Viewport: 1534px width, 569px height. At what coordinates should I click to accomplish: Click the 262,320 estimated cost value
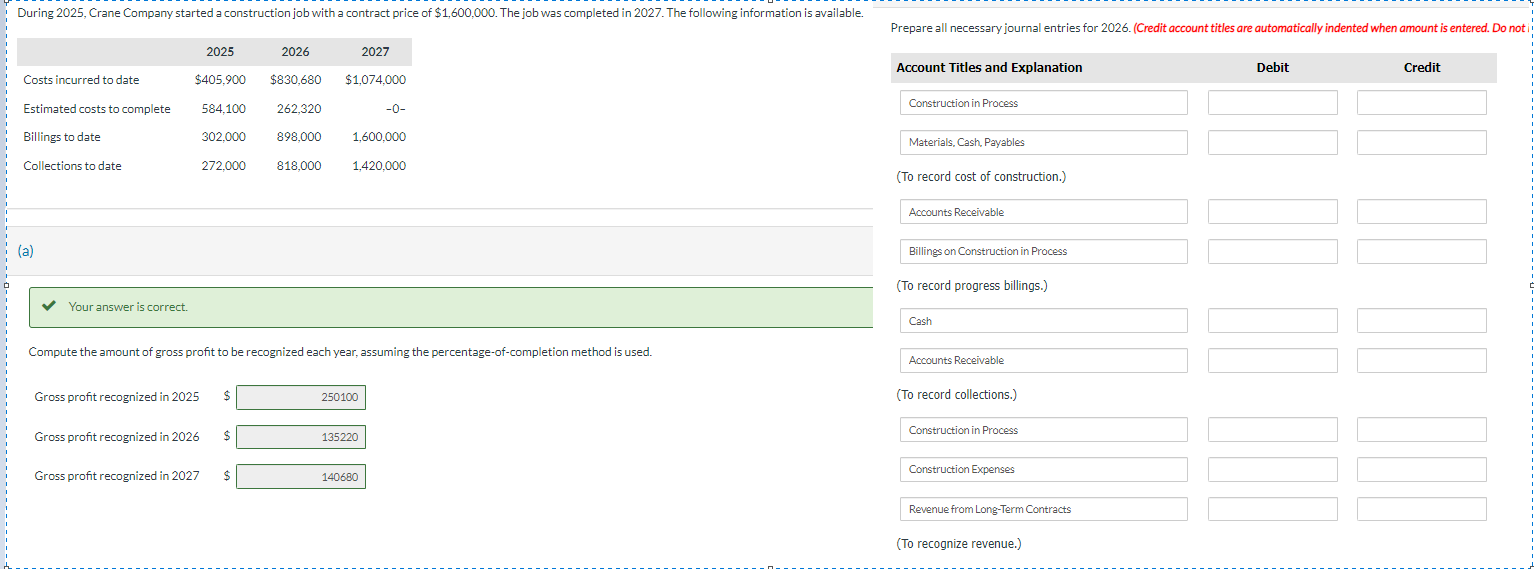click(x=299, y=109)
